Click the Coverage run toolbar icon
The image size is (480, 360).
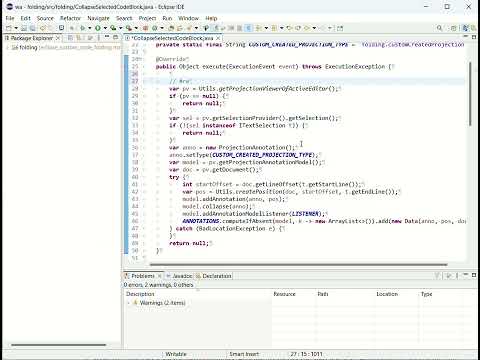point(113,28)
